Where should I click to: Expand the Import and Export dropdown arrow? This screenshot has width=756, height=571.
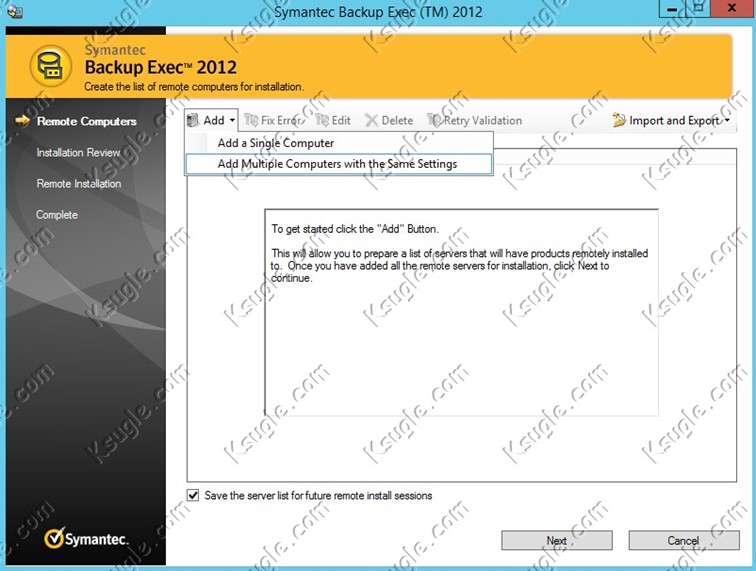pyautogui.click(x=727, y=120)
